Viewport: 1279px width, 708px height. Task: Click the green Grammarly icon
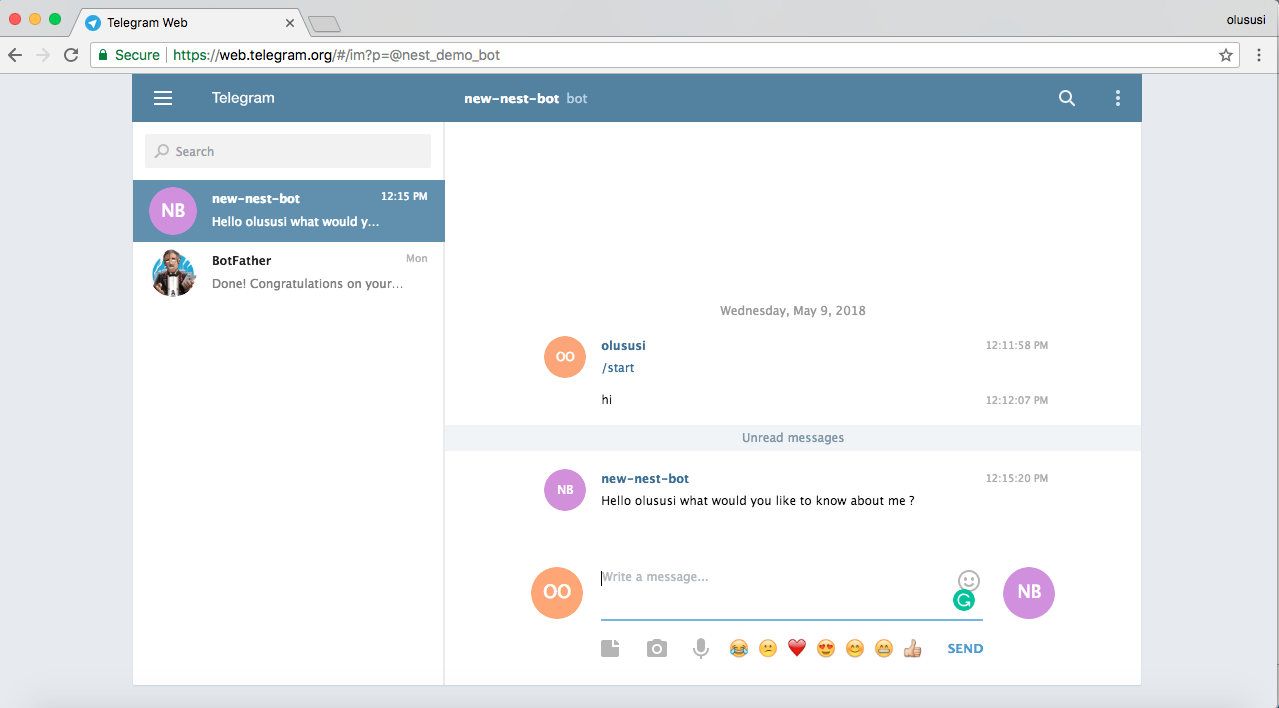point(963,600)
